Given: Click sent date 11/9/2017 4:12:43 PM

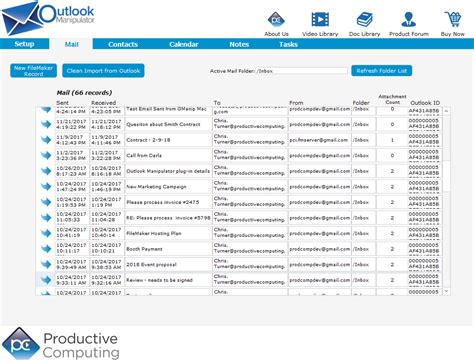Looking at the screenshot, I should coord(72,140).
